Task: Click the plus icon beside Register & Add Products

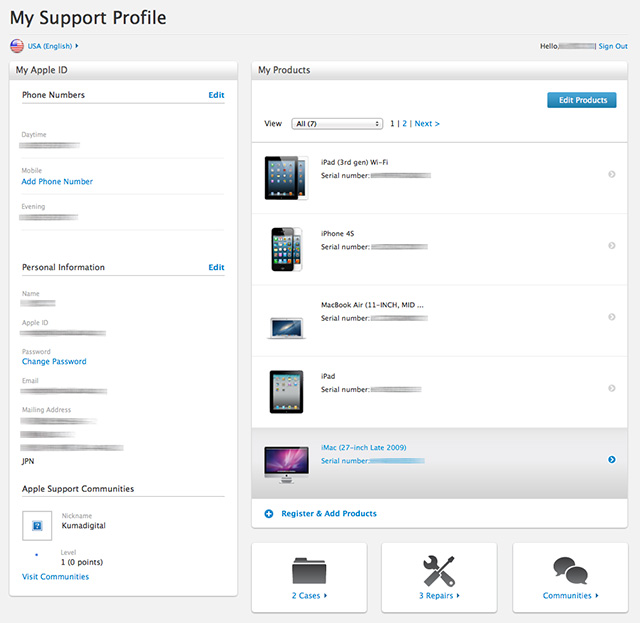Action: tap(269, 514)
